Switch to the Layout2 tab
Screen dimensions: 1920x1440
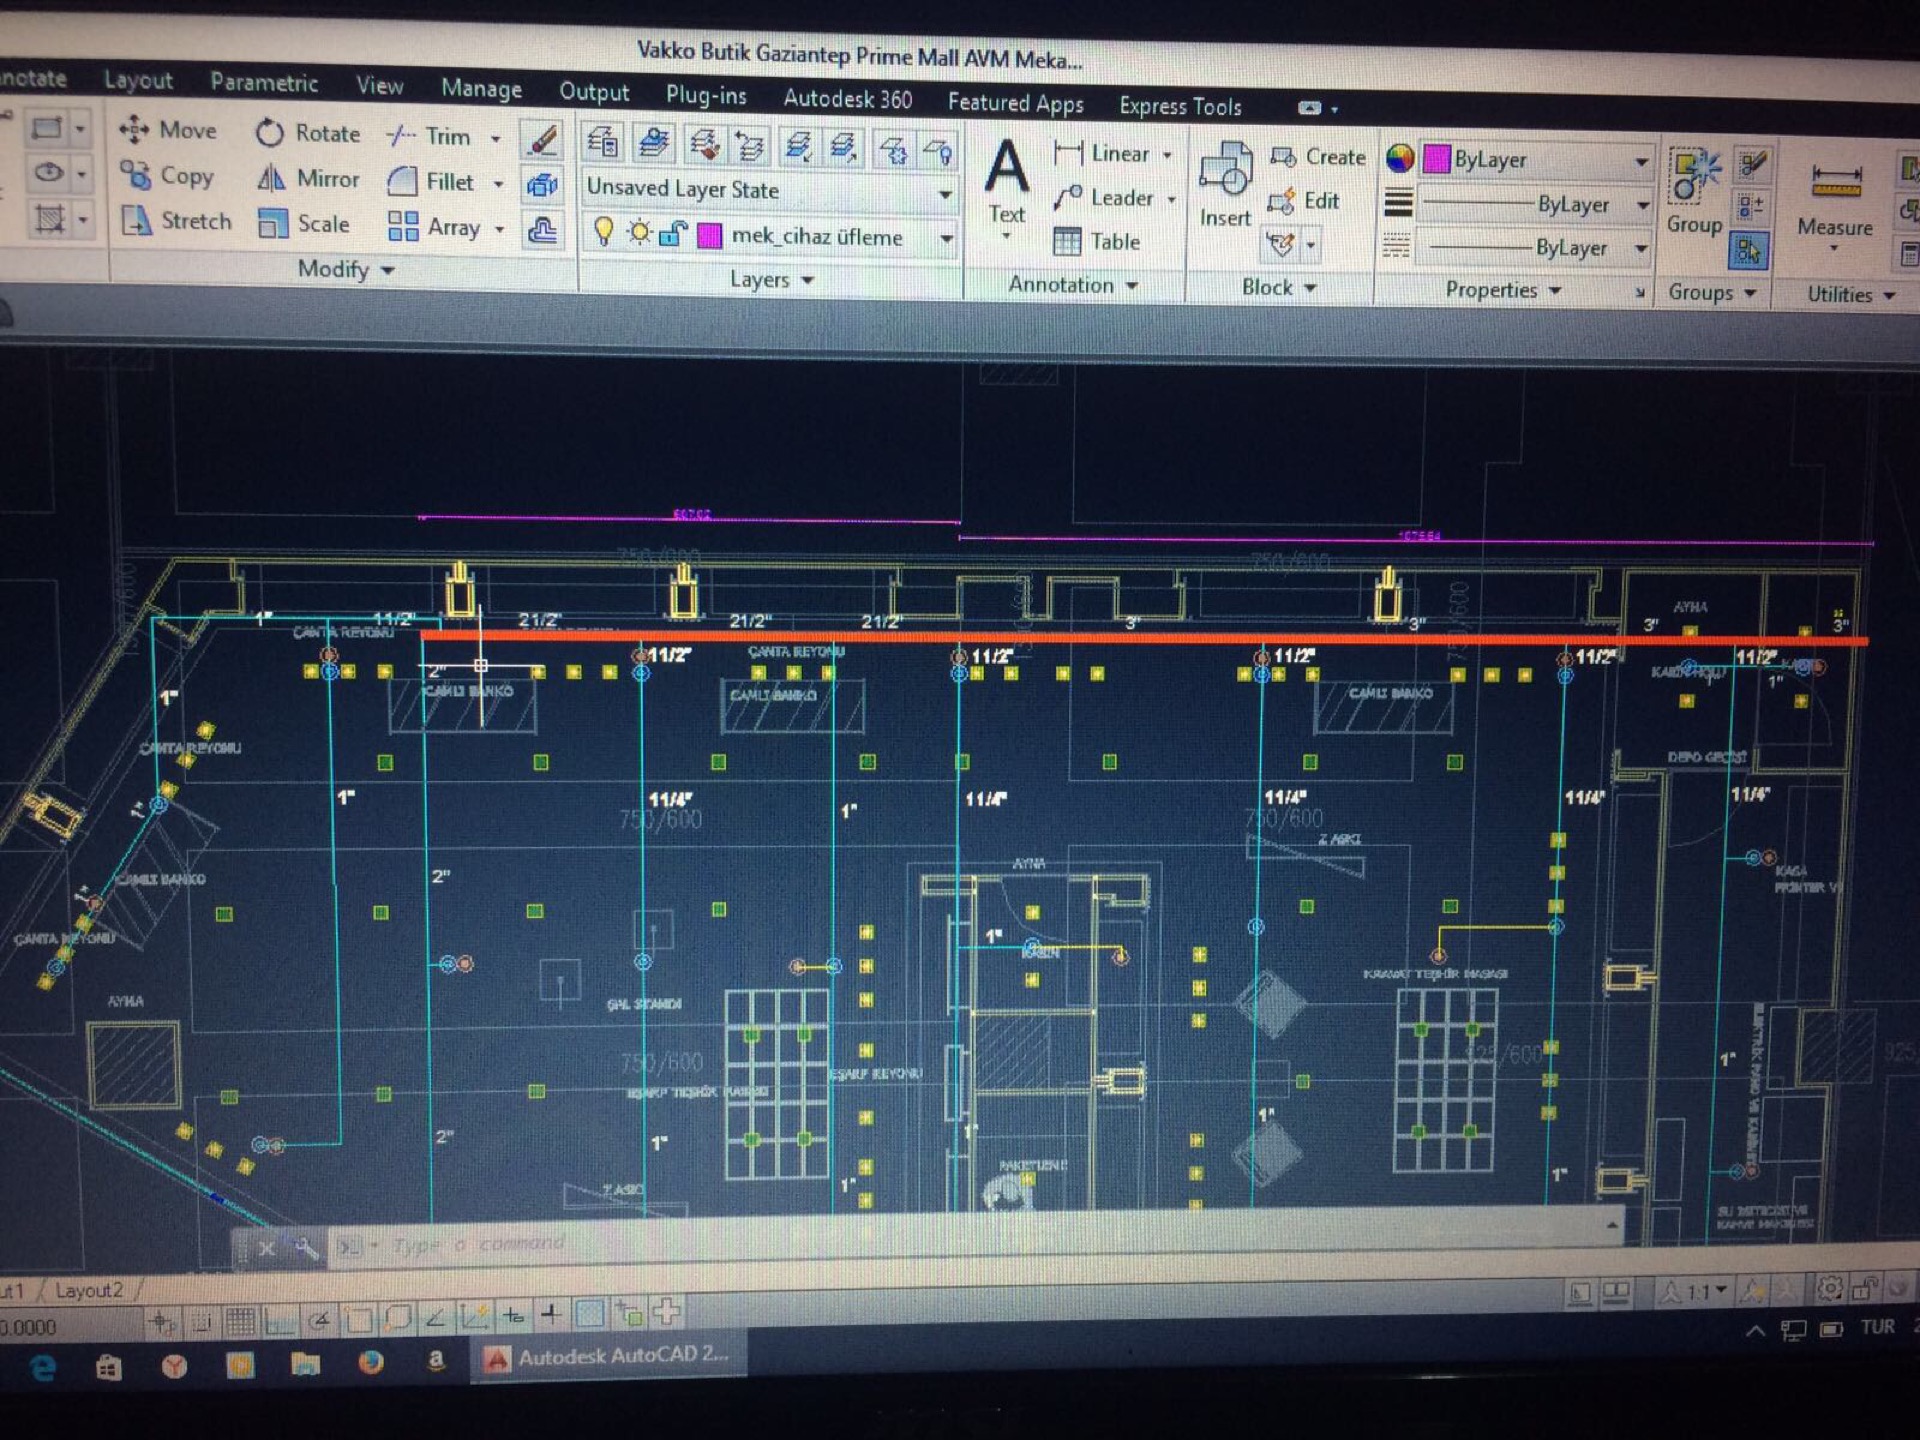tap(88, 1290)
